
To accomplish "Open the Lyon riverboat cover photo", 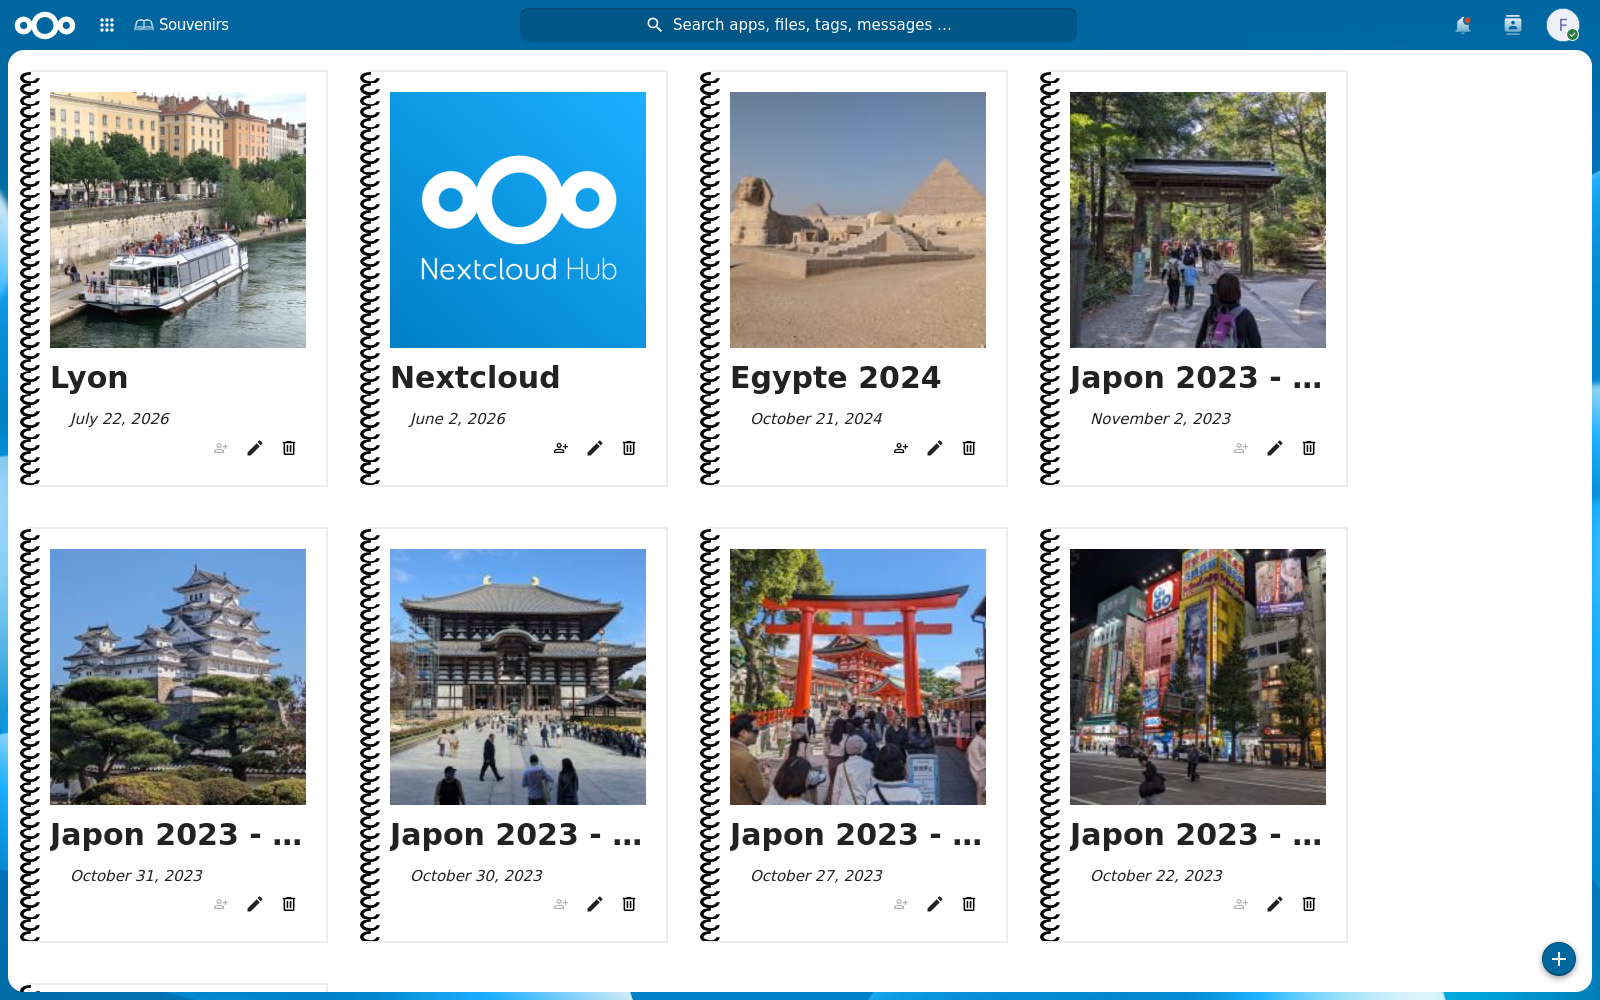I will (178, 220).
